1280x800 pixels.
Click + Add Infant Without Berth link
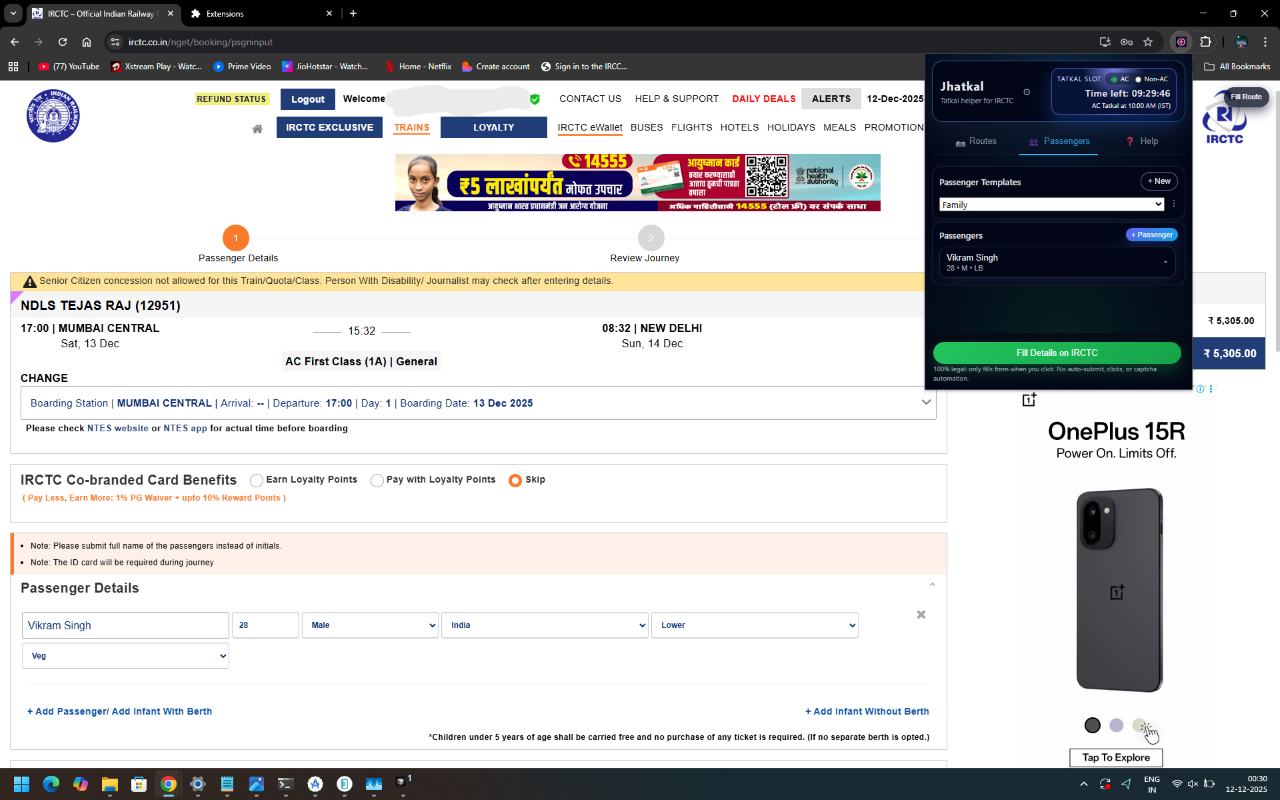[867, 711]
